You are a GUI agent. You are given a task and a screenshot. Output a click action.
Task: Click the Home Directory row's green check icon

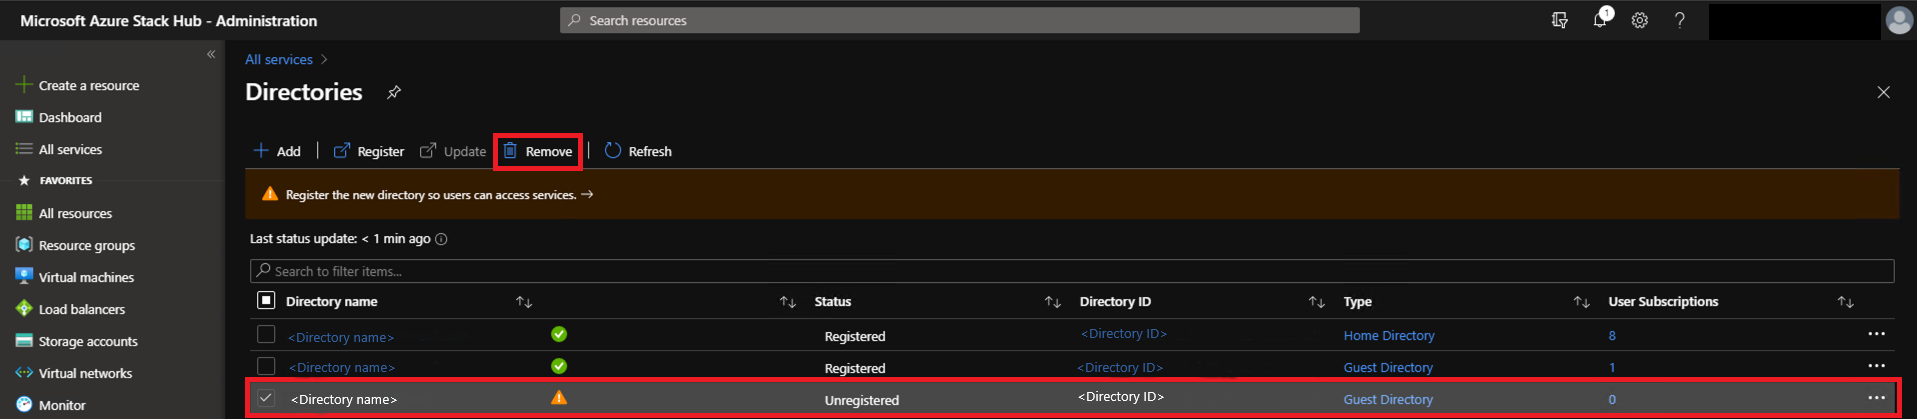(559, 334)
